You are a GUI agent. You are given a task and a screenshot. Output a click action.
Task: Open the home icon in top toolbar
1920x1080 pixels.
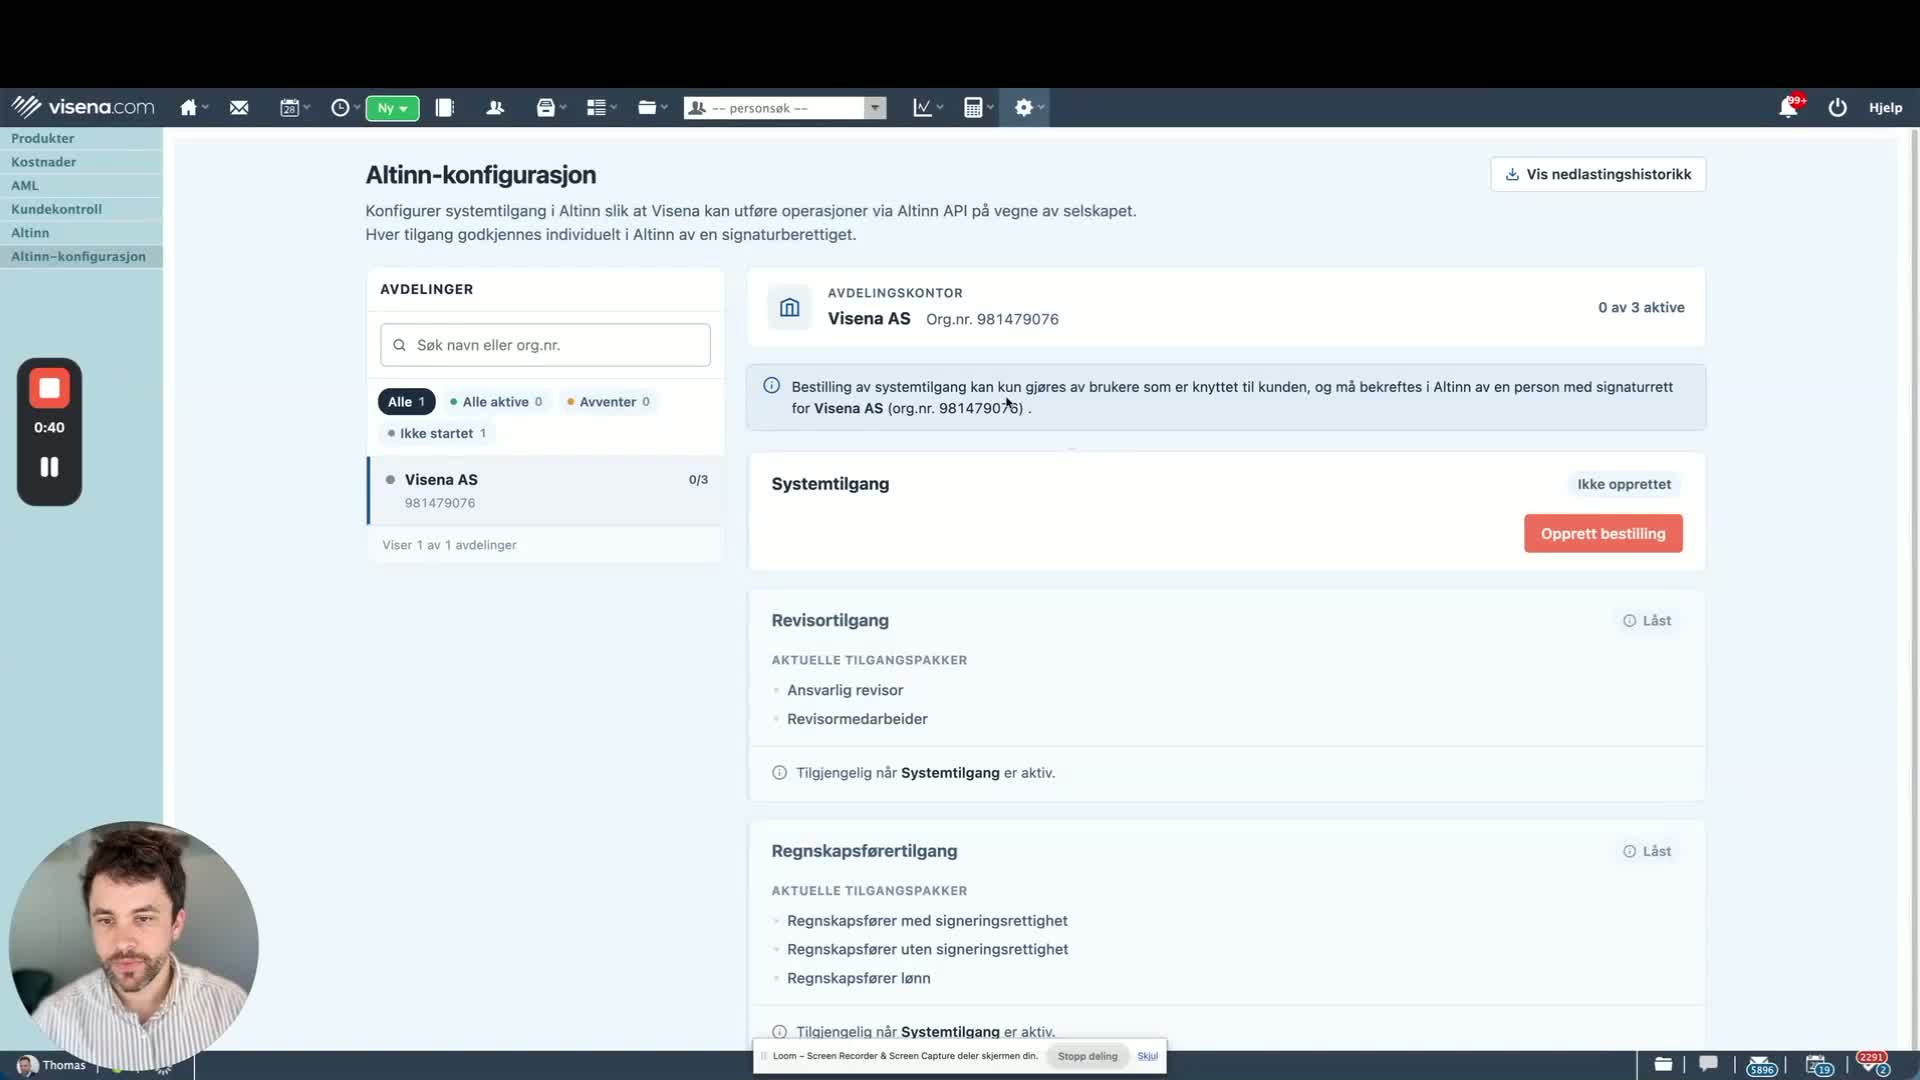click(x=189, y=108)
